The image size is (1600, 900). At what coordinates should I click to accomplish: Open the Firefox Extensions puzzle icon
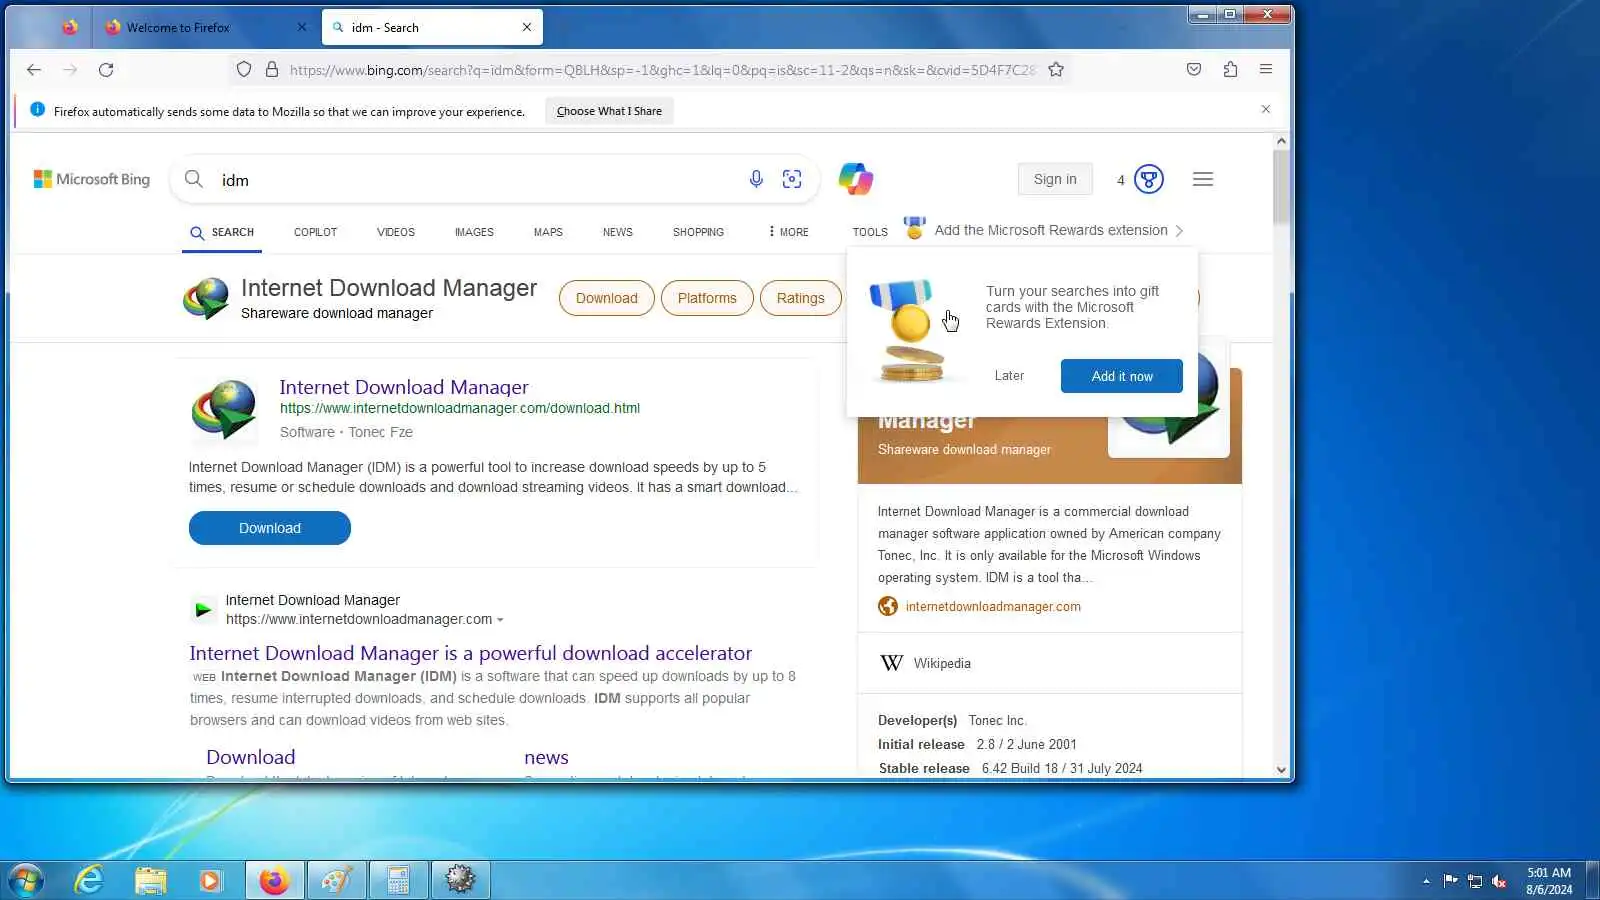pyautogui.click(x=1230, y=70)
